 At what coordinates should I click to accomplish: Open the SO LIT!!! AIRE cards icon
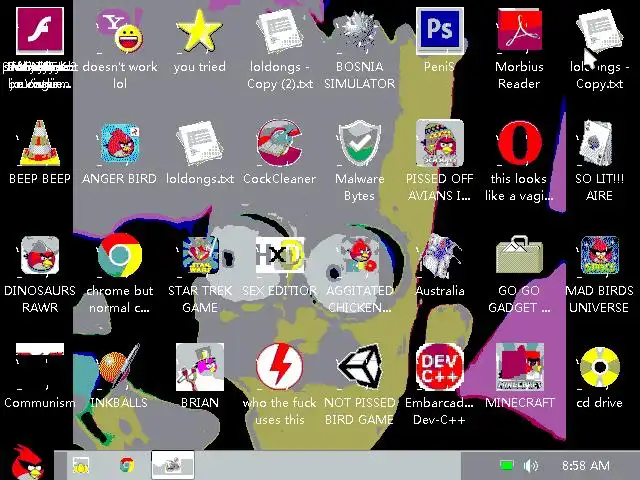597,143
